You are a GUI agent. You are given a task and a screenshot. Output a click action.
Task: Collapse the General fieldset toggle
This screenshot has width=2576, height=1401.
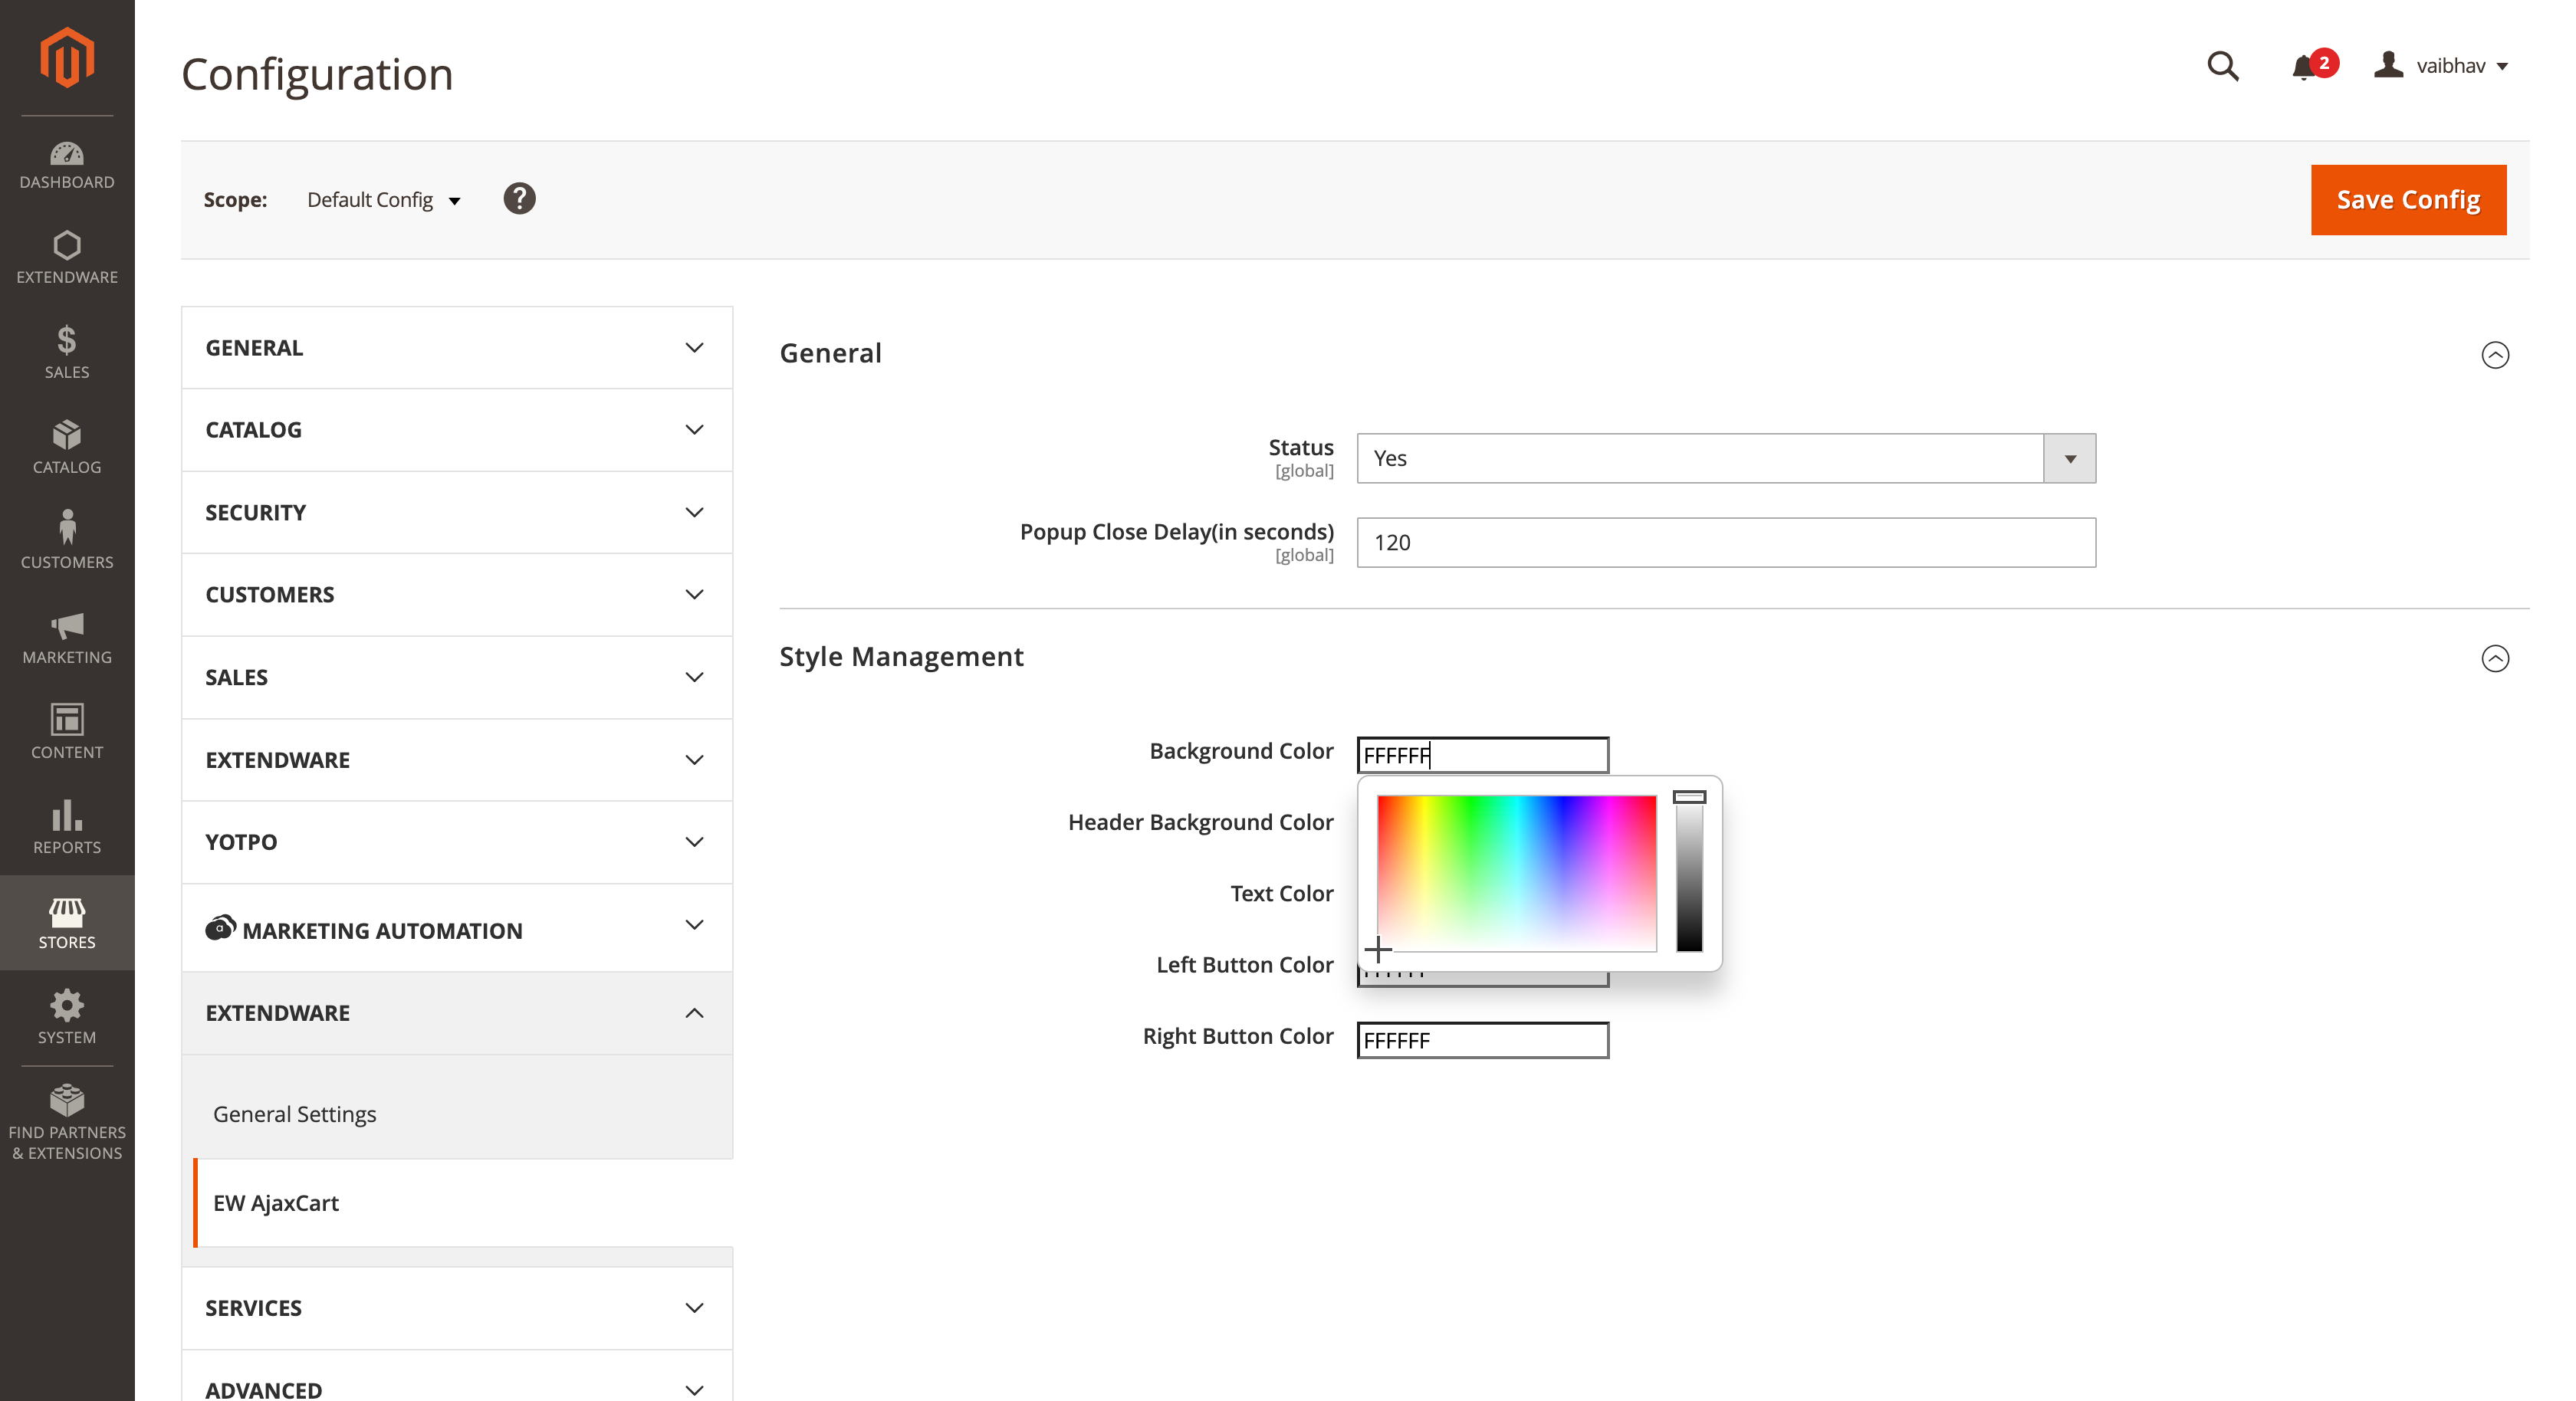pos(2495,355)
